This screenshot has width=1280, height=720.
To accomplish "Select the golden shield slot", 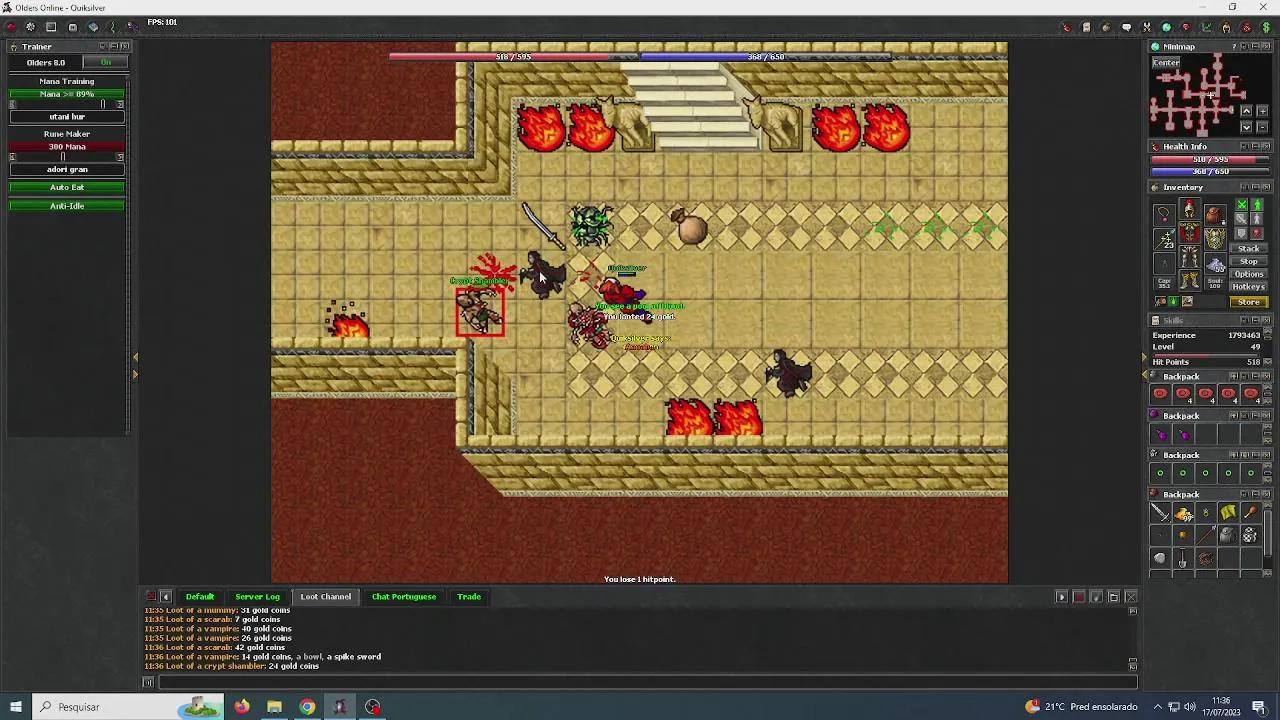I will click(x=1215, y=240).
